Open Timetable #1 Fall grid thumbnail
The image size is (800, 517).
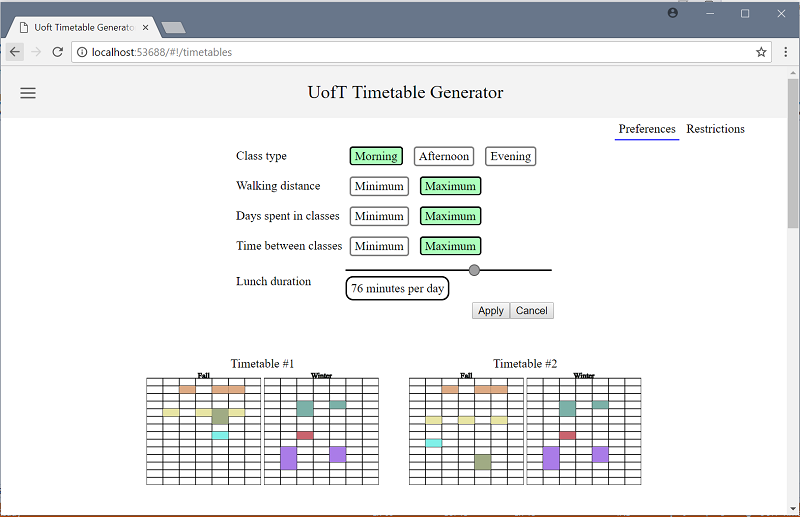click(x=204, y=431)
